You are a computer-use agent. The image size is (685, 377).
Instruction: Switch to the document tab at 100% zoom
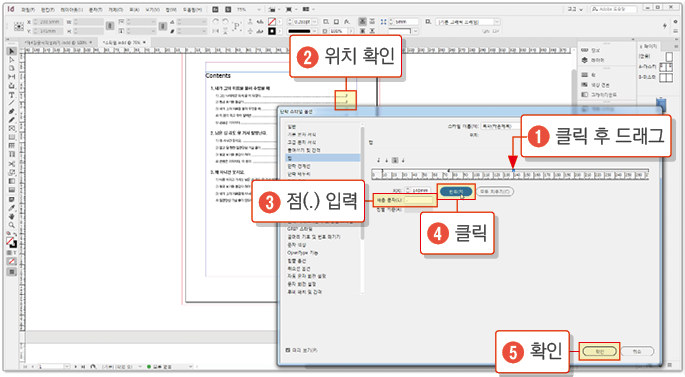pos(56,42)
